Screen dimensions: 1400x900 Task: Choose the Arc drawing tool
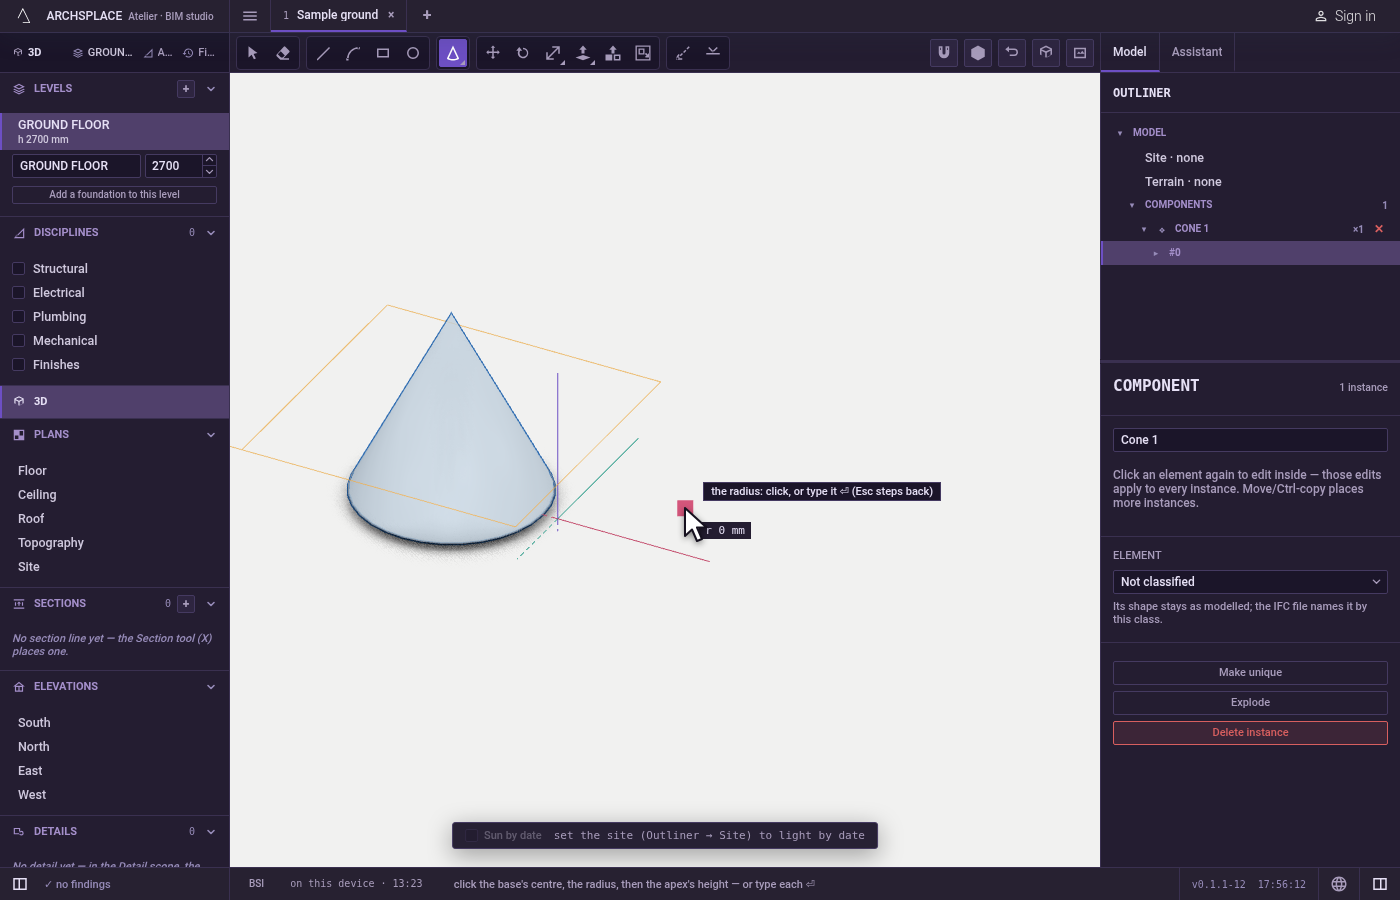click(353, 53)
